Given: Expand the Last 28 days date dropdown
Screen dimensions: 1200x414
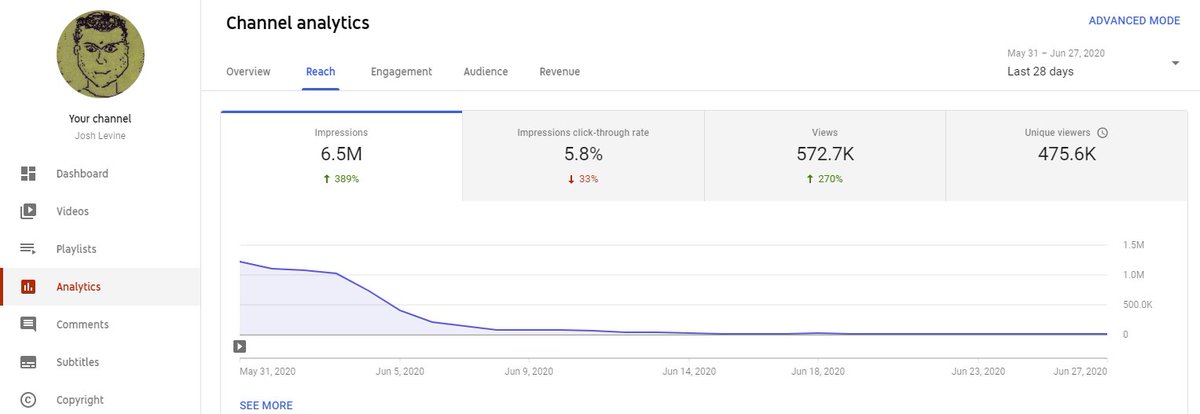Looking at the screenshot, I should [1174, 64].
